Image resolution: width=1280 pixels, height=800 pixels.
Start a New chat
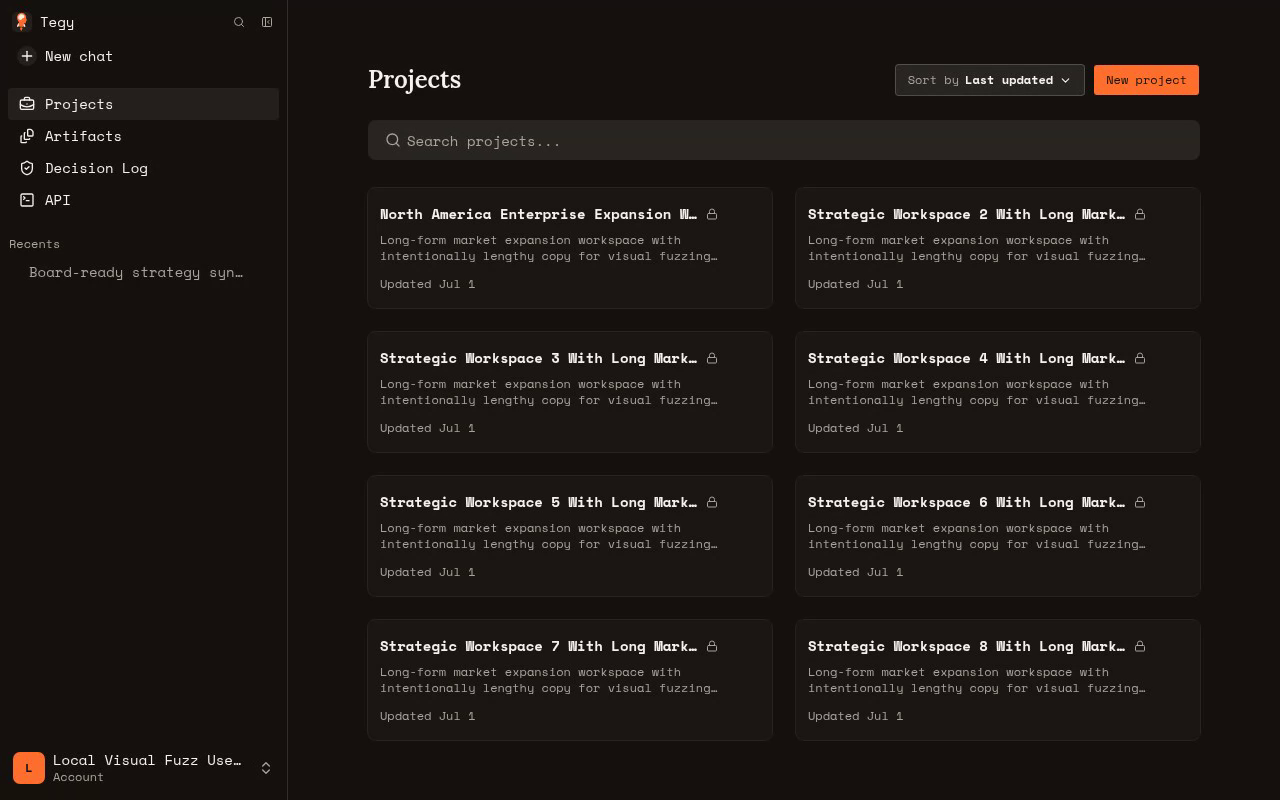tap(143, 56)
